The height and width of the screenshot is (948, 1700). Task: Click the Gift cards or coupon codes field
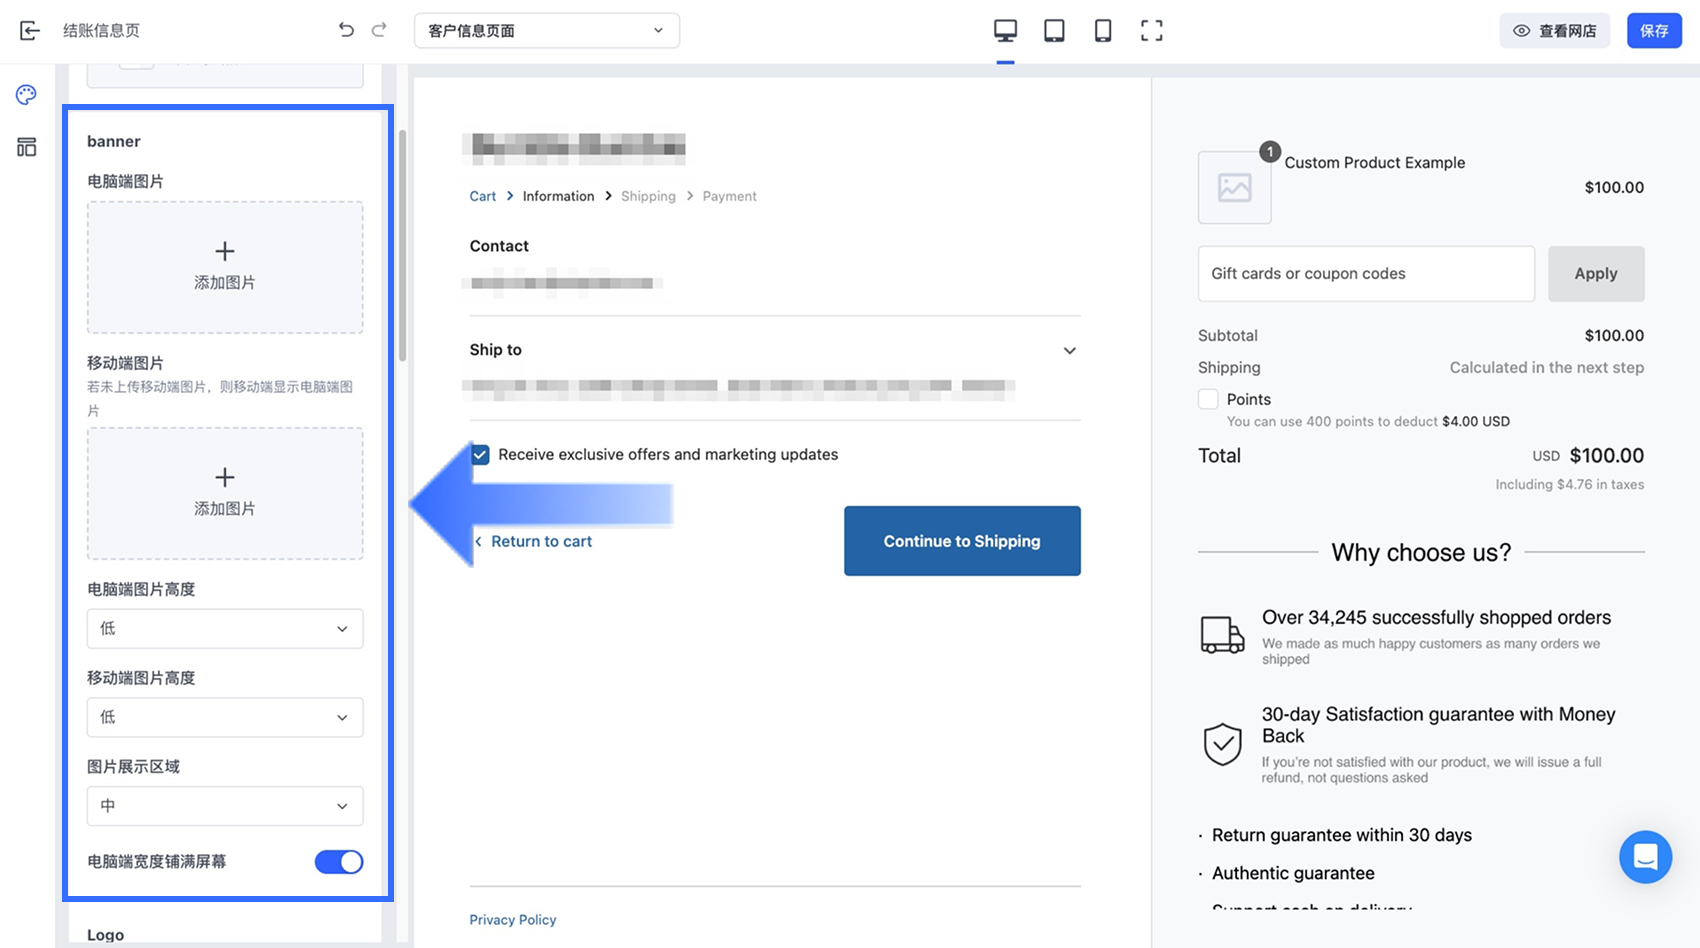coord(1366,274)
